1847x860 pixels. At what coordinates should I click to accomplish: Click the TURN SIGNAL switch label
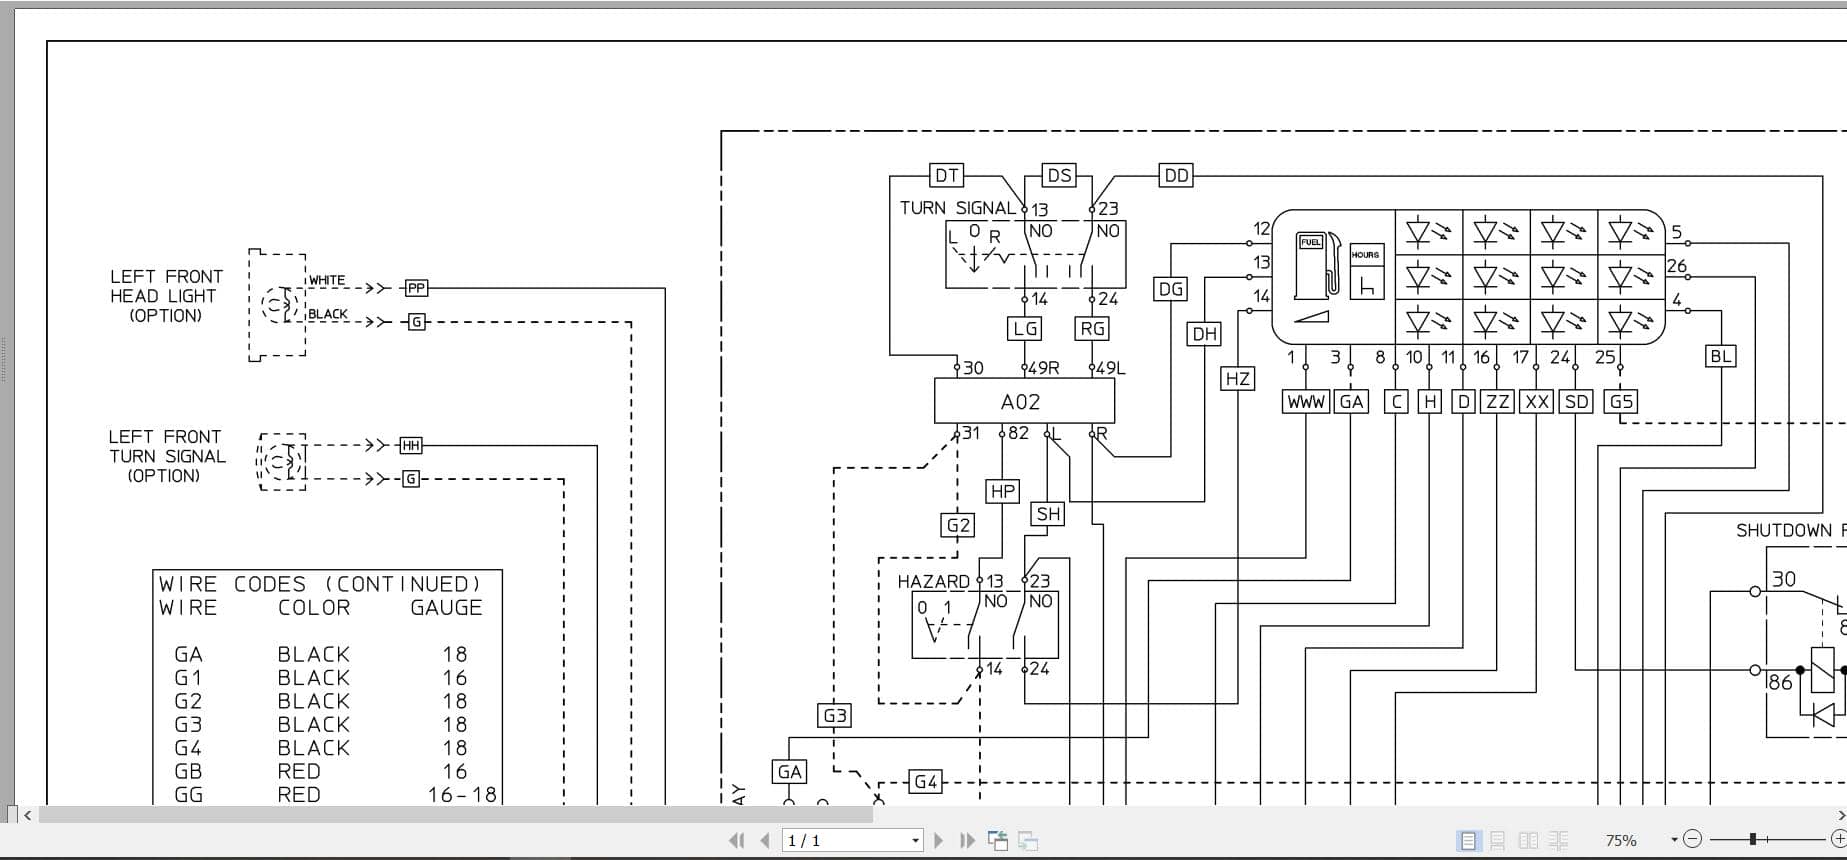958,208
